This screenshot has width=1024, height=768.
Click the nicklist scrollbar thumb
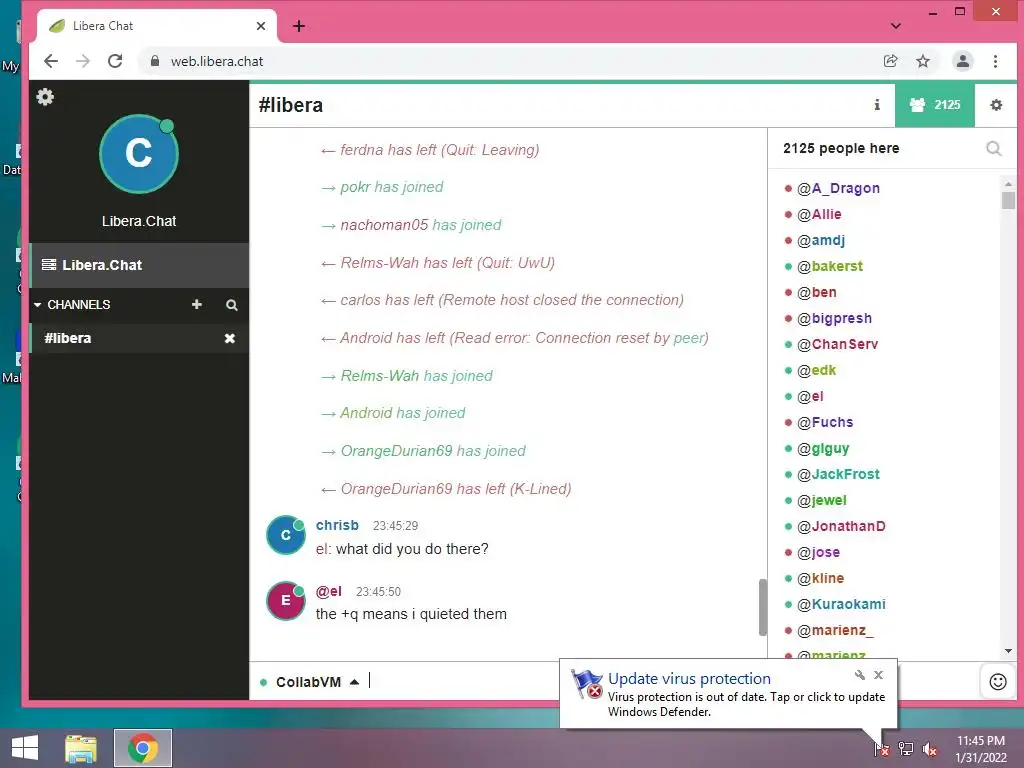click(x=1008, y=199)
